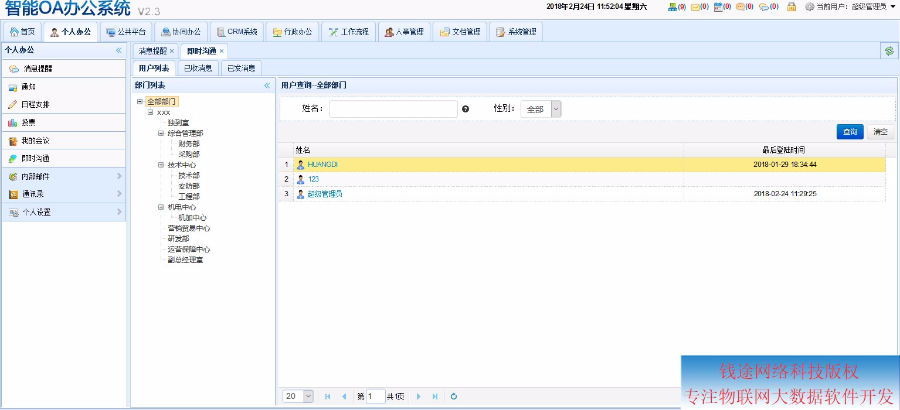Select 采购部 in the department tree
This screenshot has width=900, height=410.
pyautogui.click(x=189, y=154)
